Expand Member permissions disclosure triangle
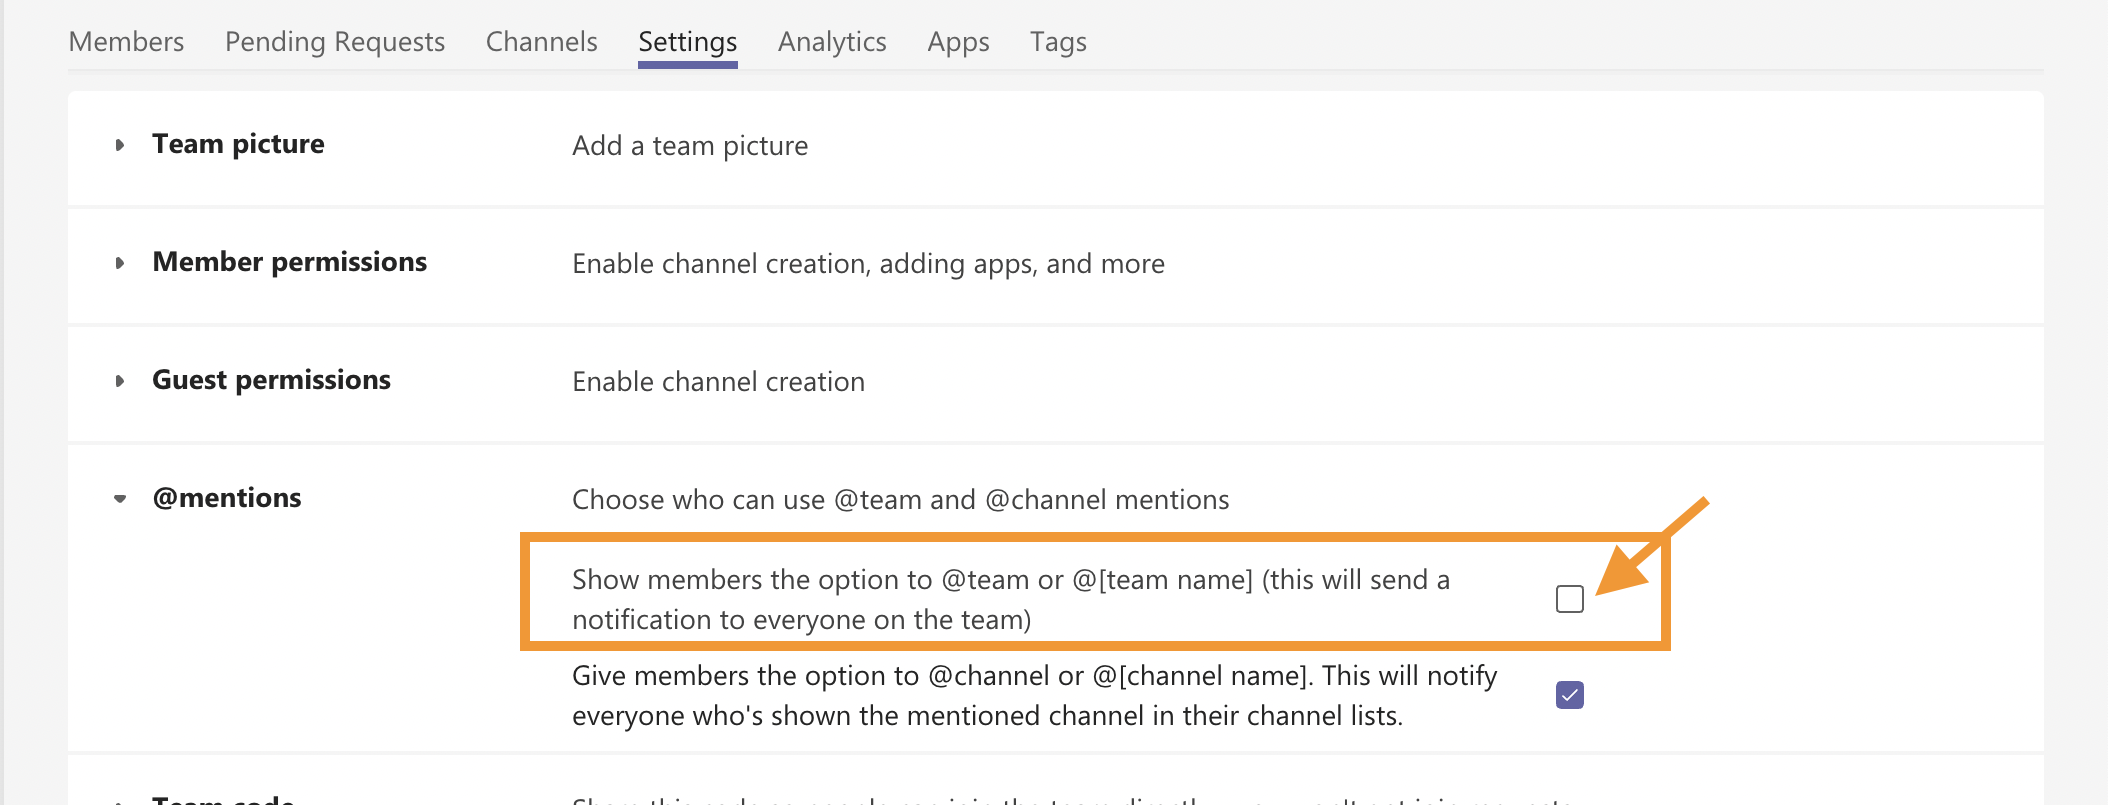 [120, 263]
